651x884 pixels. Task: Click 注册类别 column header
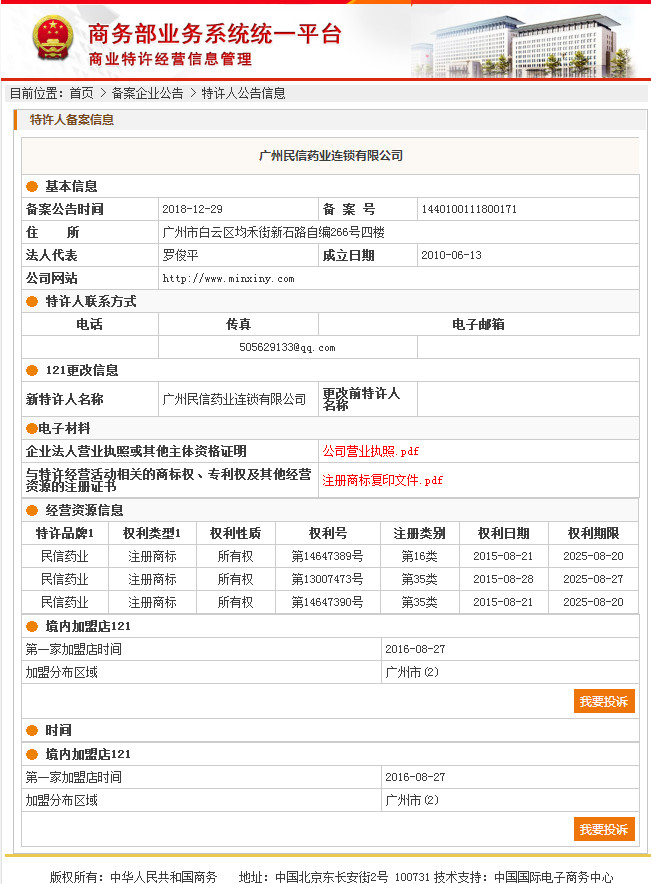pos(419,533)
